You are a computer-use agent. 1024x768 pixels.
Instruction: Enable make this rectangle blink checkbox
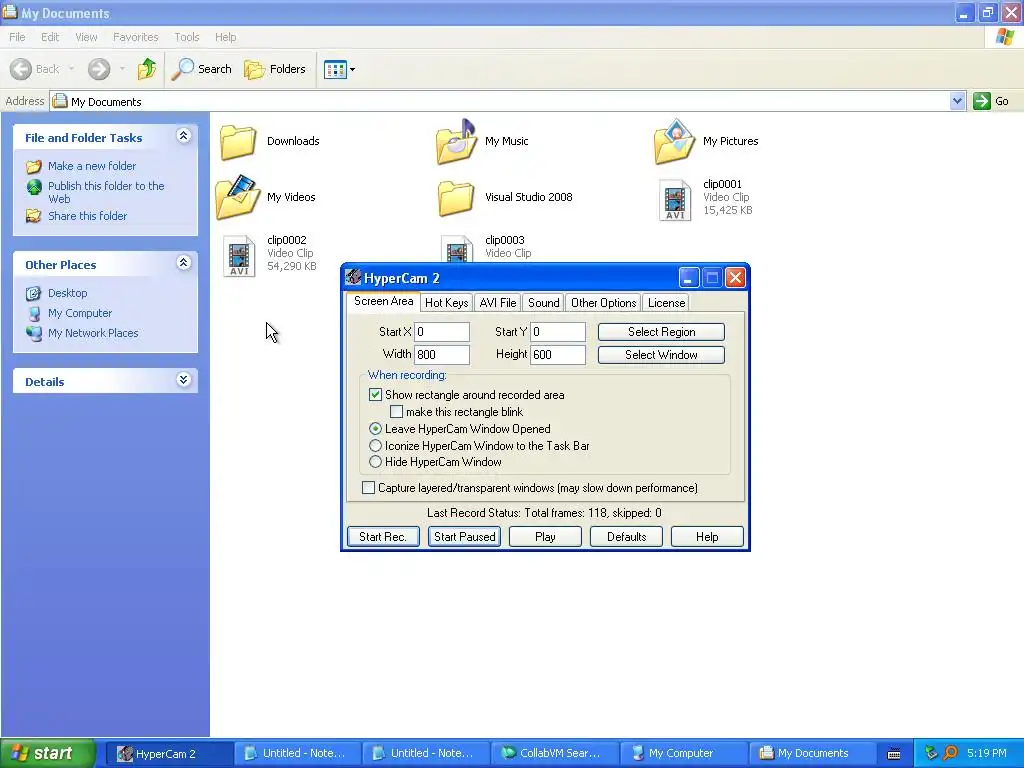[x=396, y=411]
